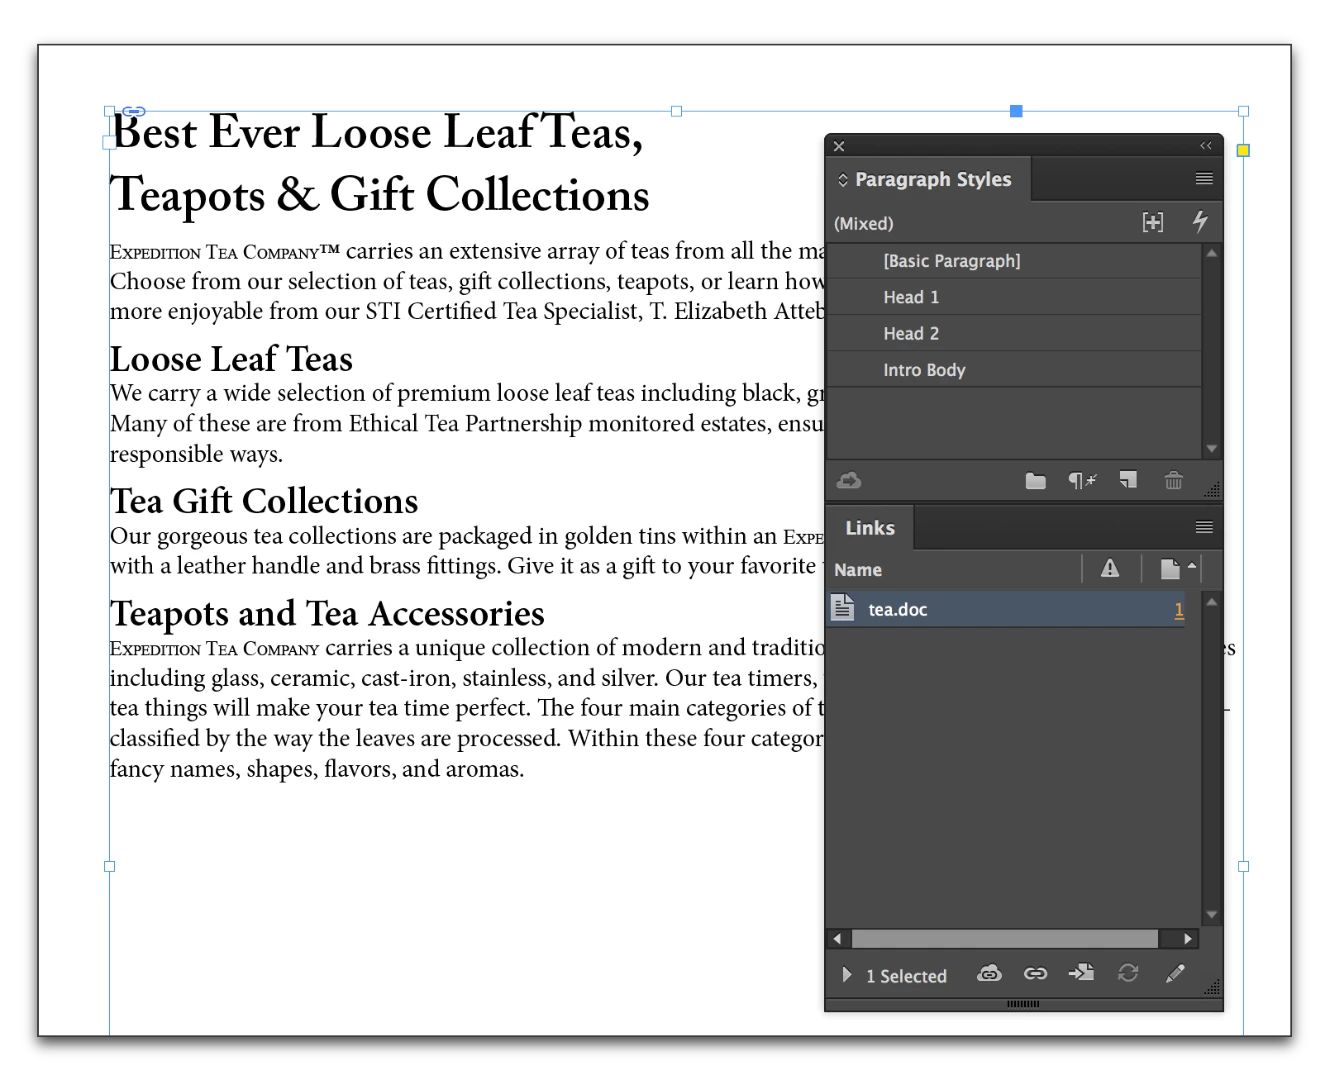Click the top center frame handle
The image size is (1330, 1080).
click(676, 111)
